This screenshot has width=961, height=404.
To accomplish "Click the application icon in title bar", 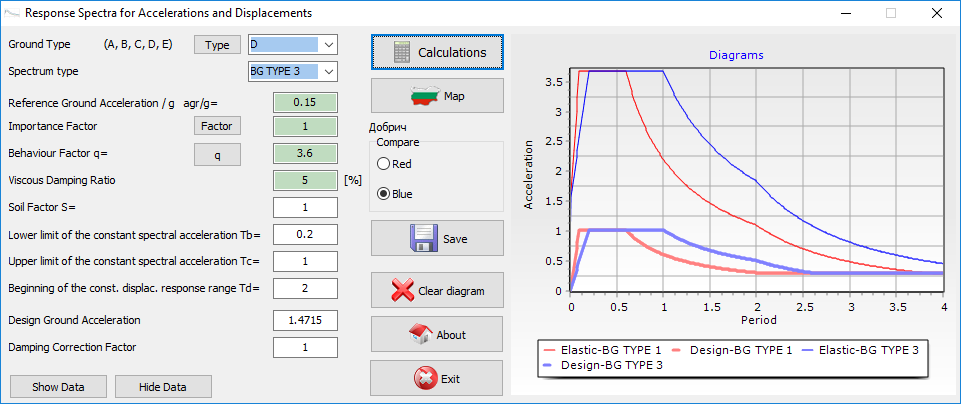I will [x=11, y=13].
